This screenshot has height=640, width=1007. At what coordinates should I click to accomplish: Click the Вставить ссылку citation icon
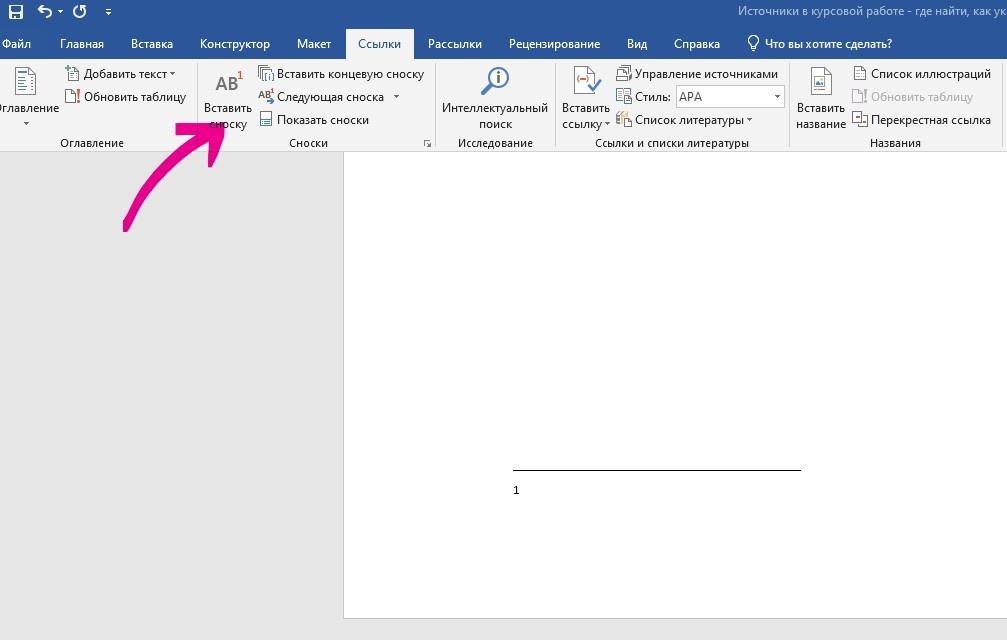(587, 81)
